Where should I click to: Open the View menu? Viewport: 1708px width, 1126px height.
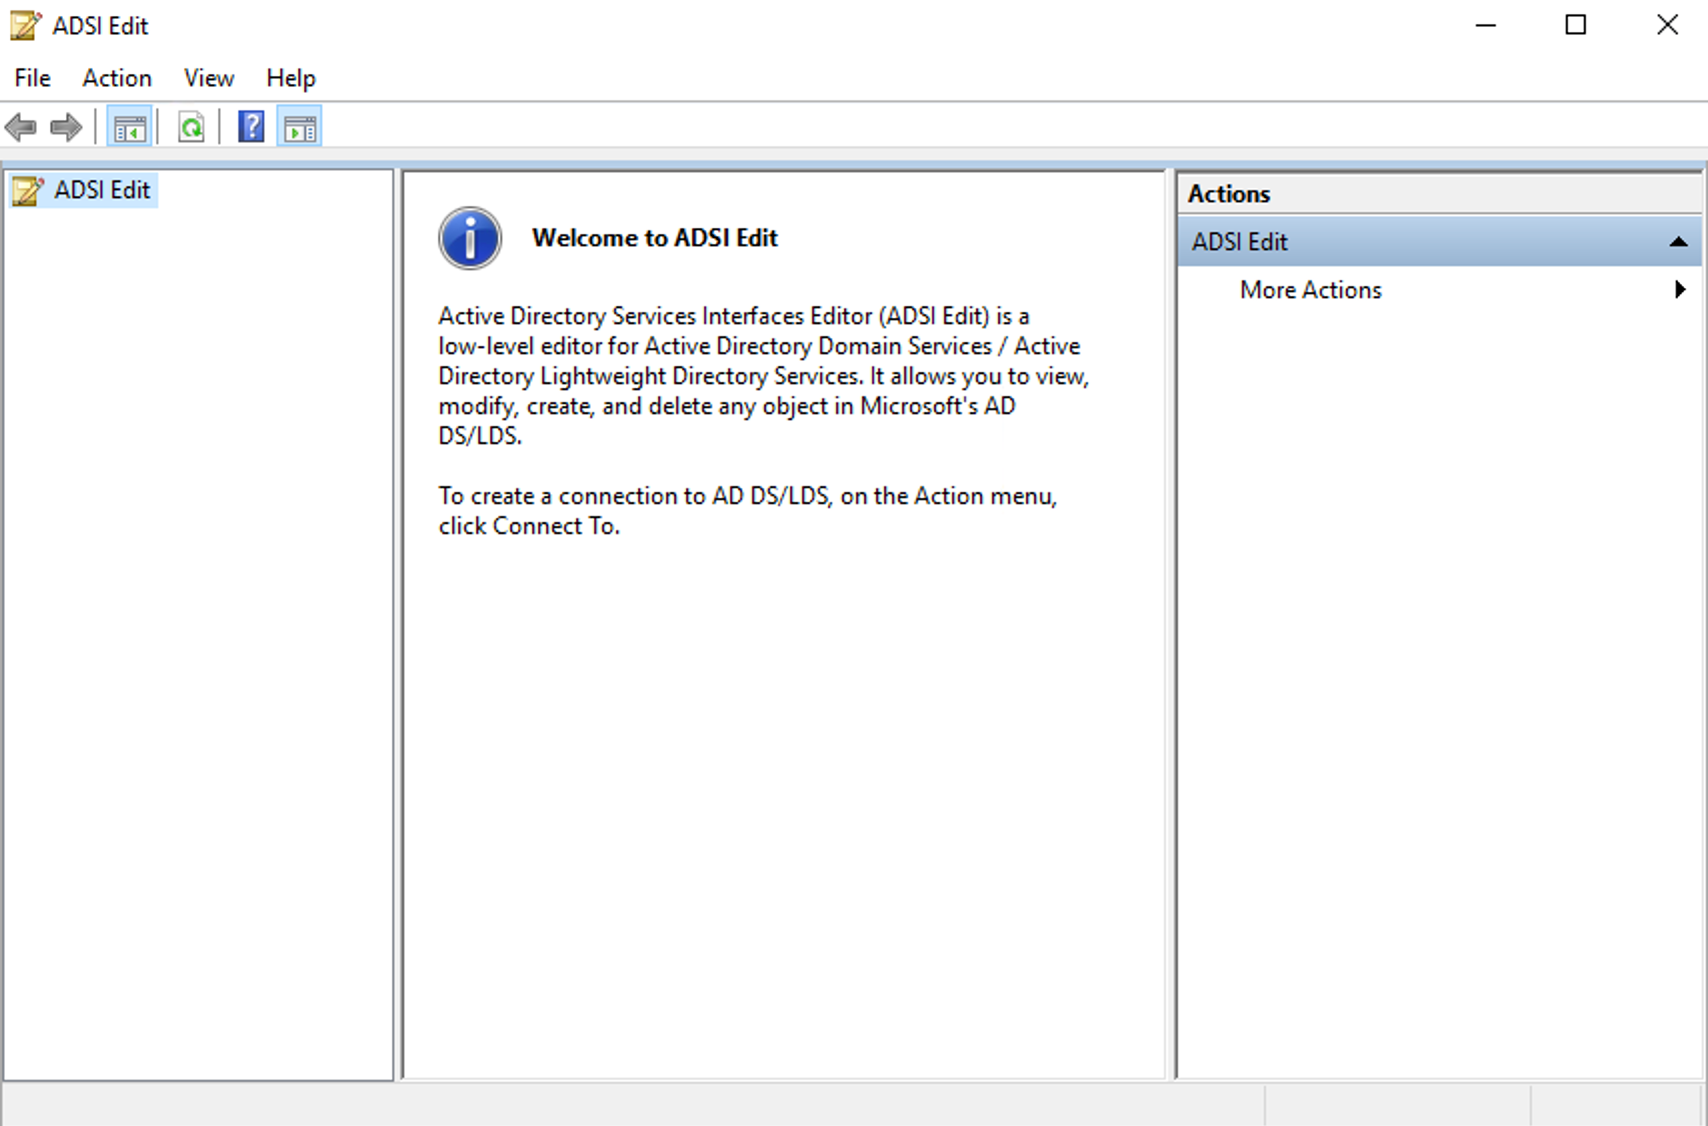(x=208, y=78)
